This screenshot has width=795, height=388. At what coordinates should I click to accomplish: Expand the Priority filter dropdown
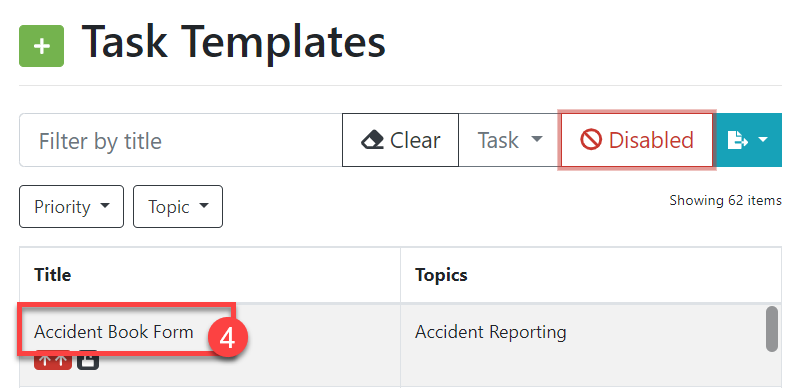[x=71, y=206]
